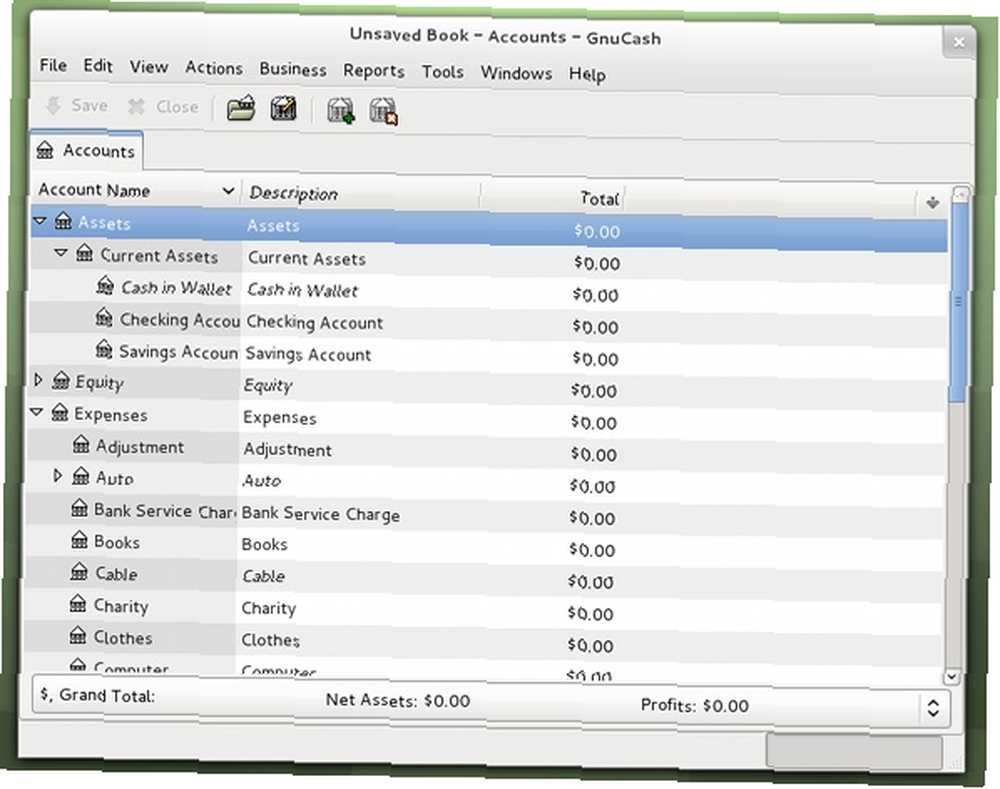Open the Actions menu
Viewport: 1000px width, 789px height.
click(214, 68)
